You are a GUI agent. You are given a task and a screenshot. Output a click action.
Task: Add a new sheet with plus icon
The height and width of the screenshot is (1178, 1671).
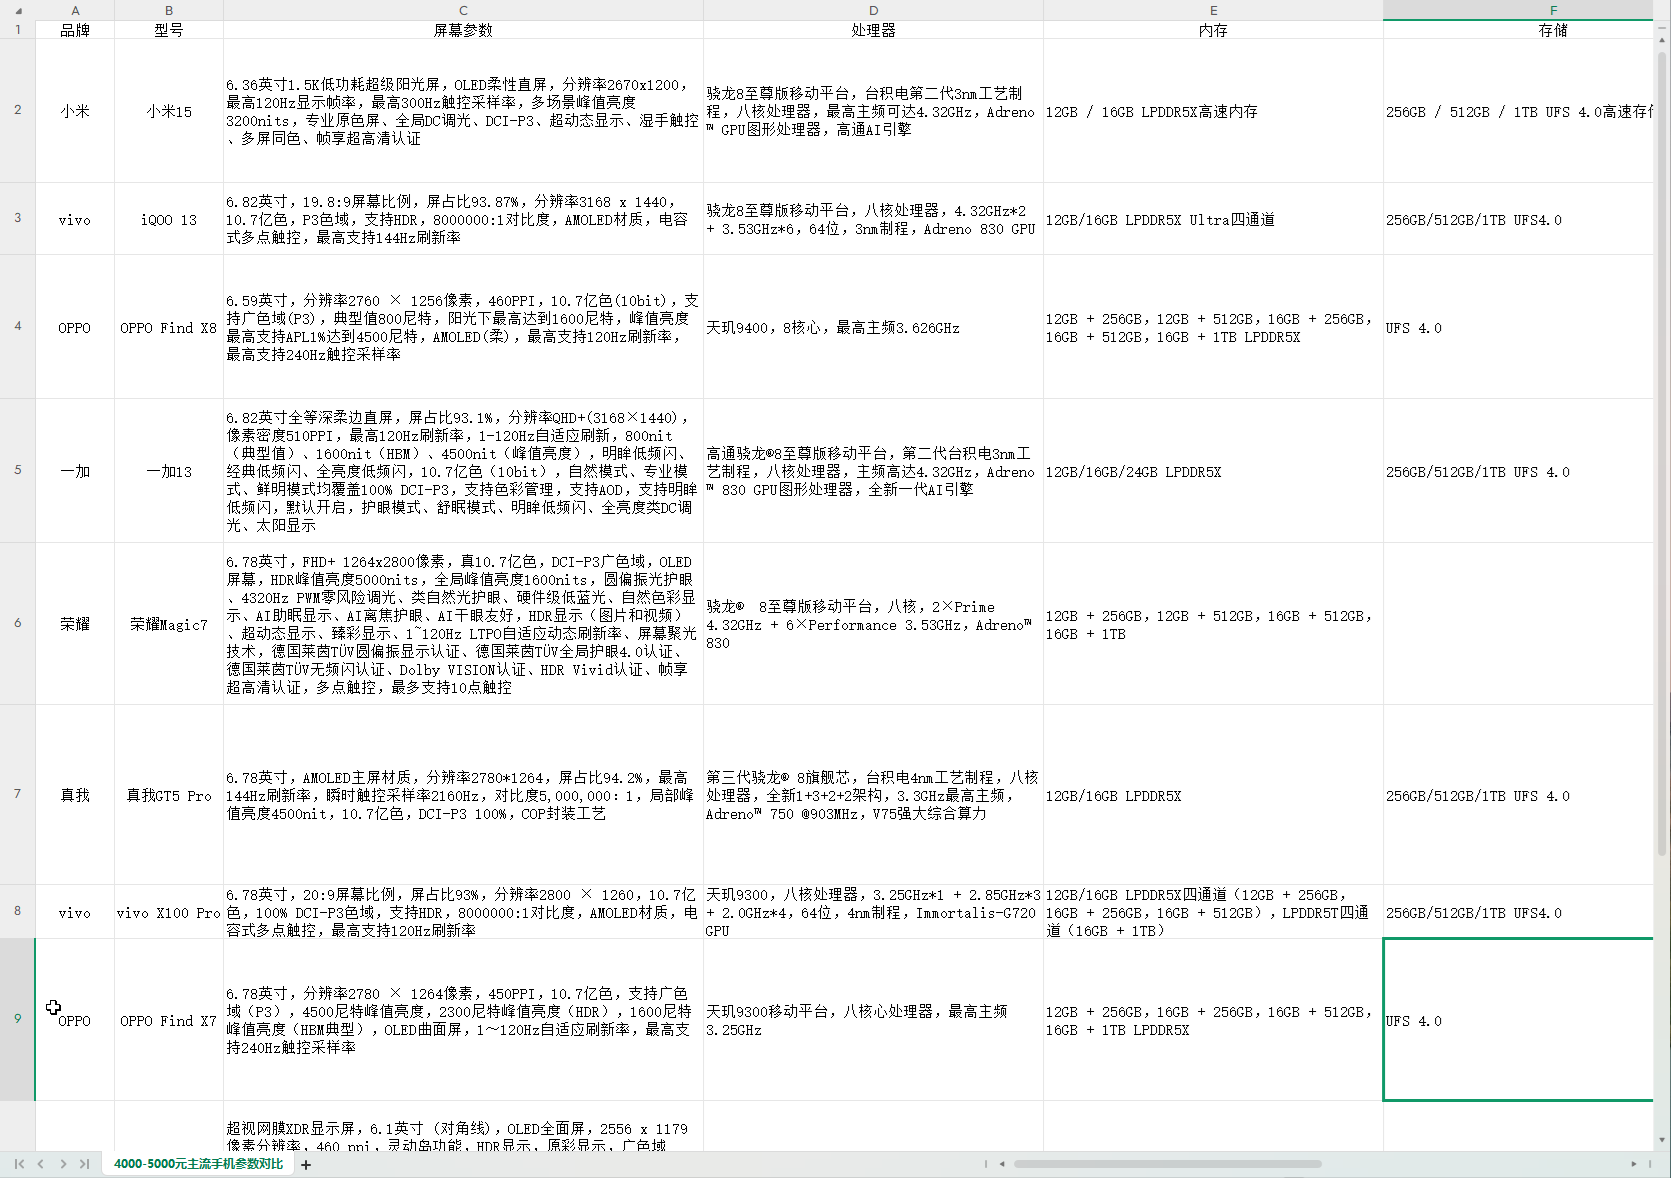pyautogui.click(x=306, y=1164)
